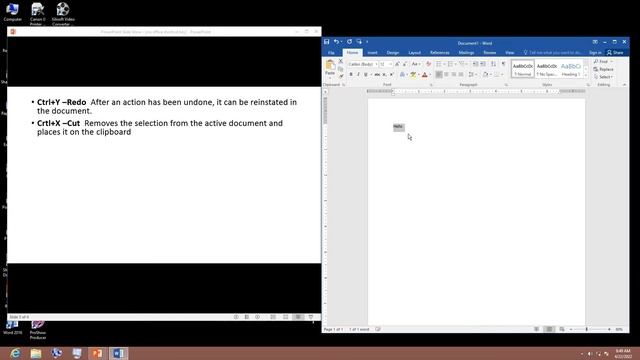
Task: Align text left in Word
Action: point(439,75)
